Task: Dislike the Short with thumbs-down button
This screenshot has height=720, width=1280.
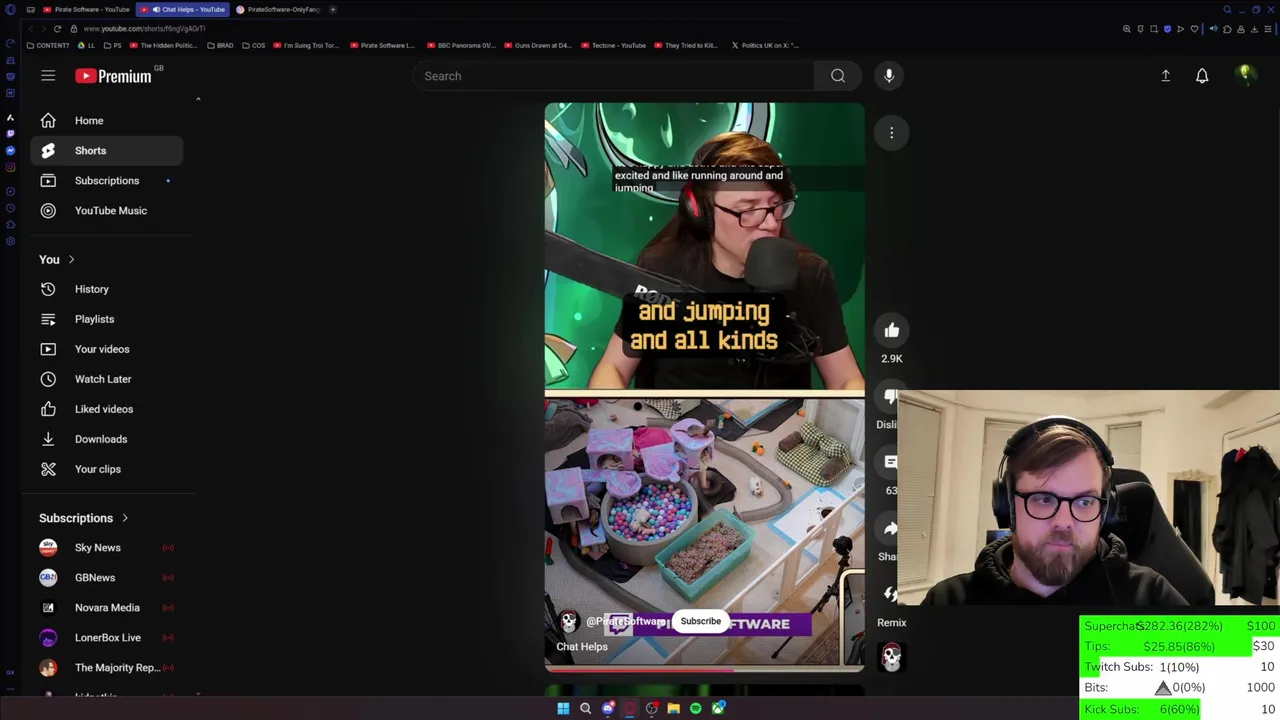Action: [889, 397]
